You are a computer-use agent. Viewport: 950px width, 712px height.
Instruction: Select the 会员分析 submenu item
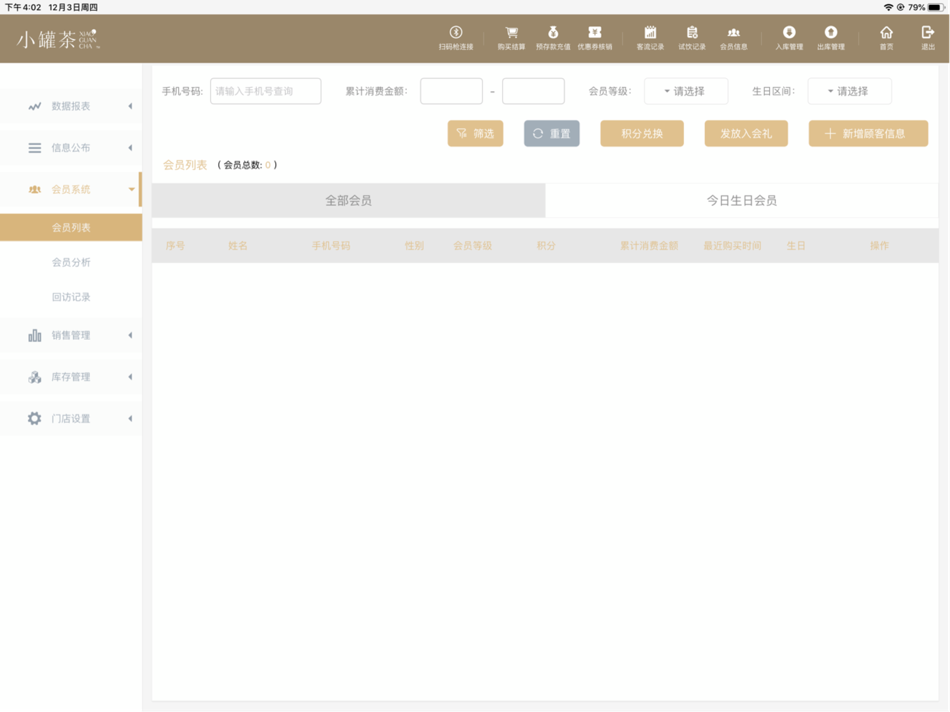click(x=71, y=262)
